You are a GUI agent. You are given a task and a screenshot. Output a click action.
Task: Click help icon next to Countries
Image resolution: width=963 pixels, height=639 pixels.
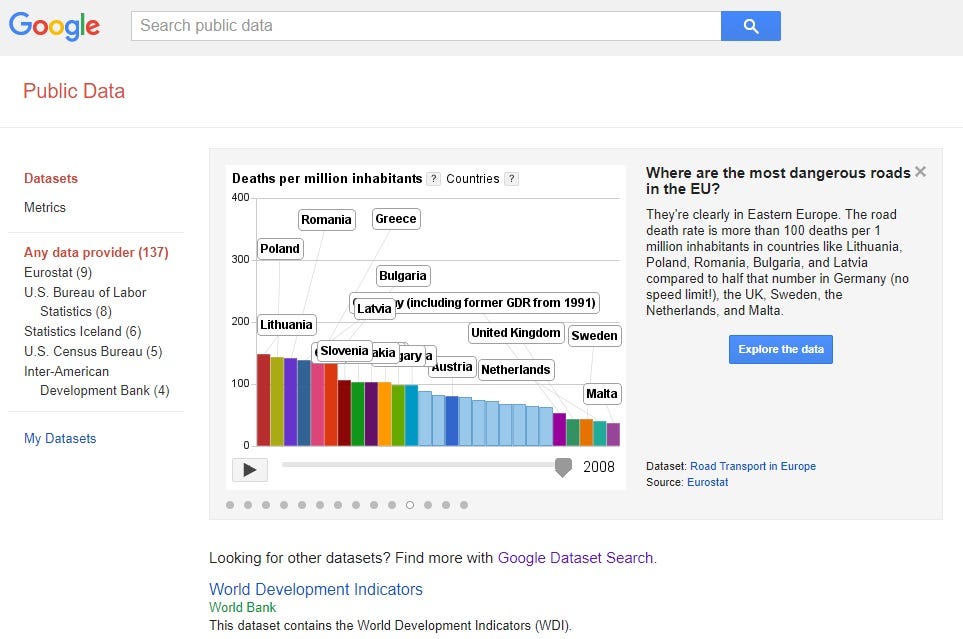(511, 179)
